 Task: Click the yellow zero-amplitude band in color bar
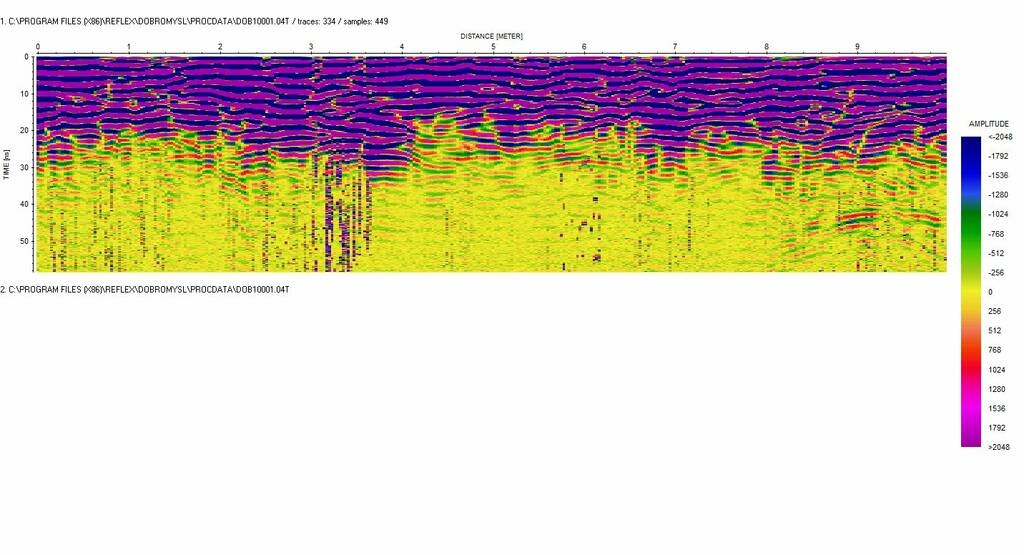(971, 292)
